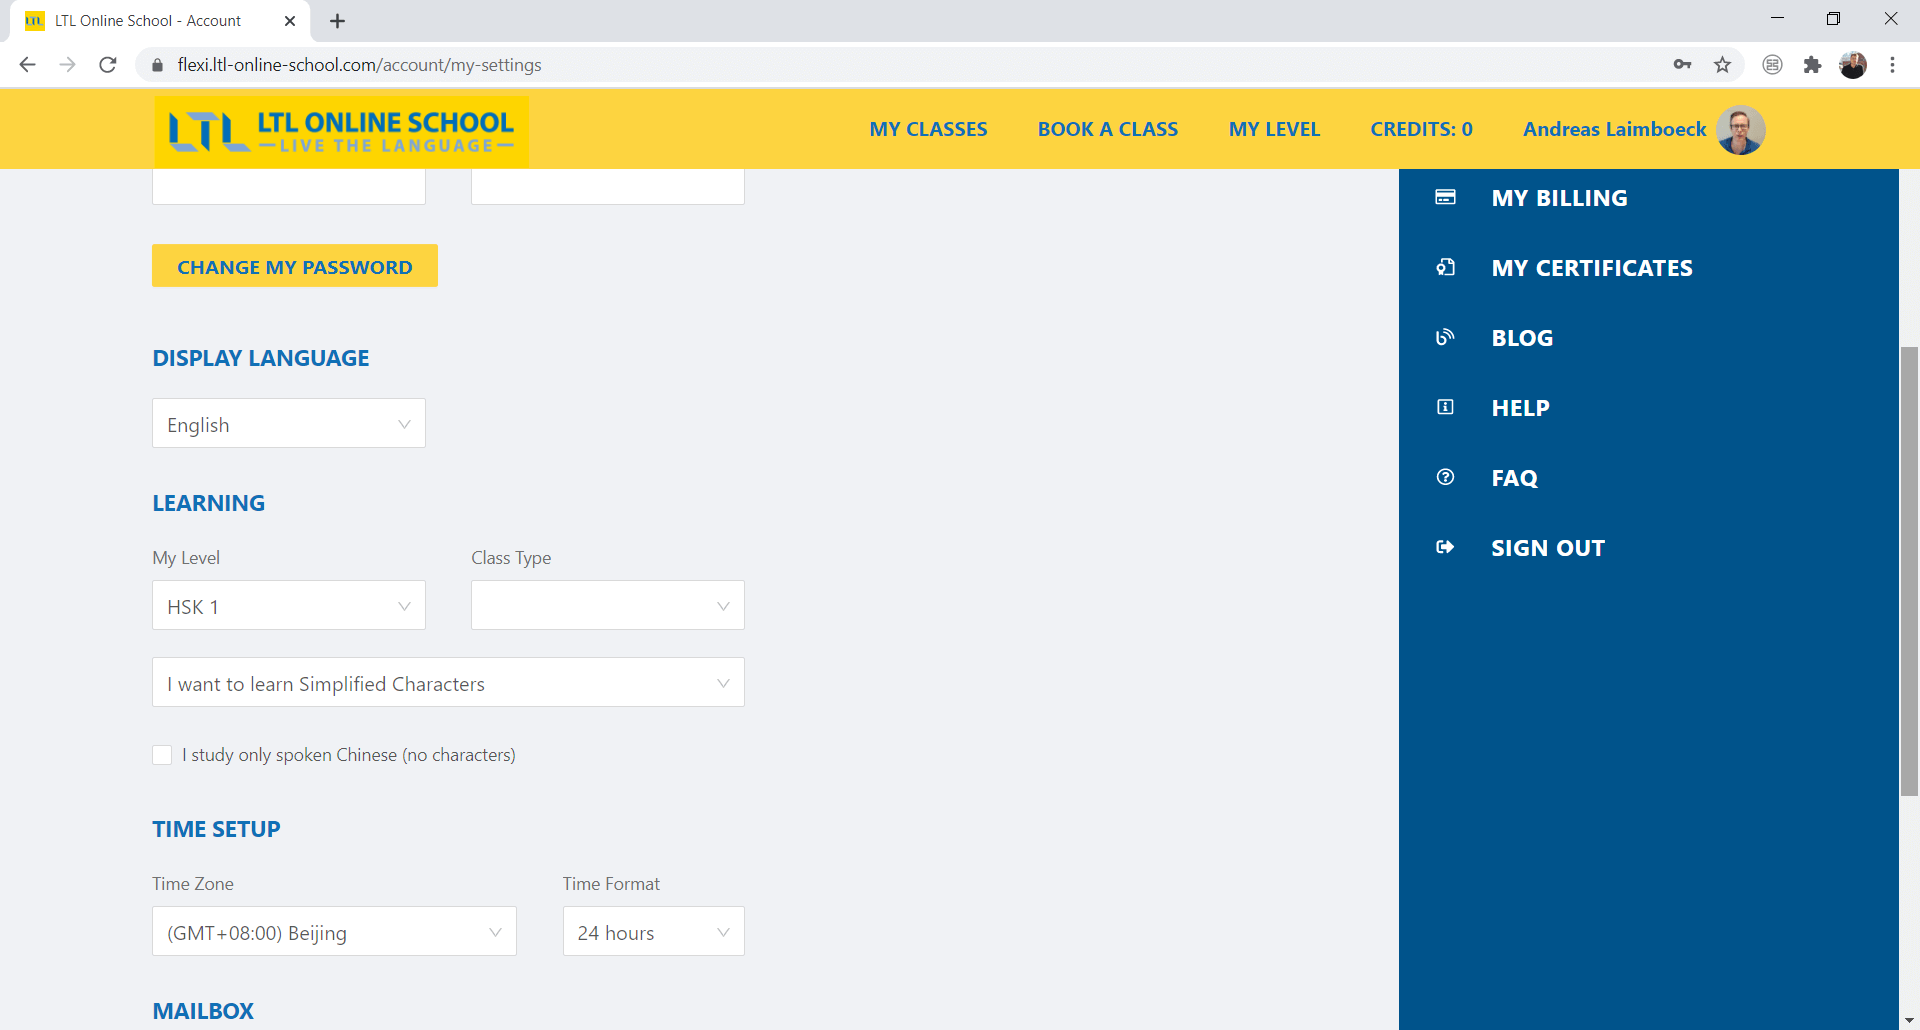Click the sign out arrow icon
This screenshot has width=1920, height=1030.
coord(1445,547)
